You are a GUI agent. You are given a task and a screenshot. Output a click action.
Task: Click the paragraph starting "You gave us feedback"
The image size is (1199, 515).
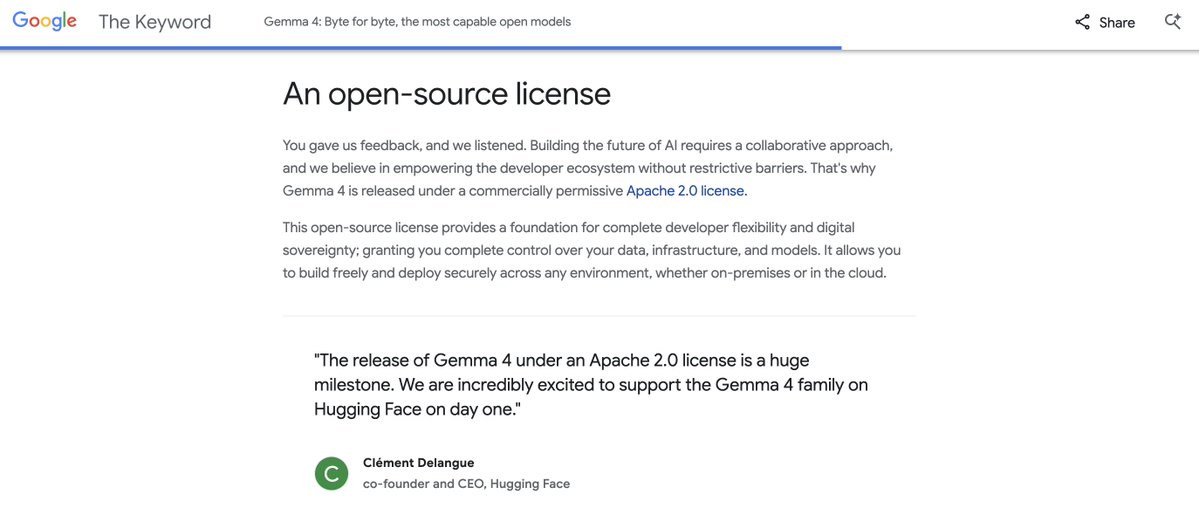pos(585,168)
